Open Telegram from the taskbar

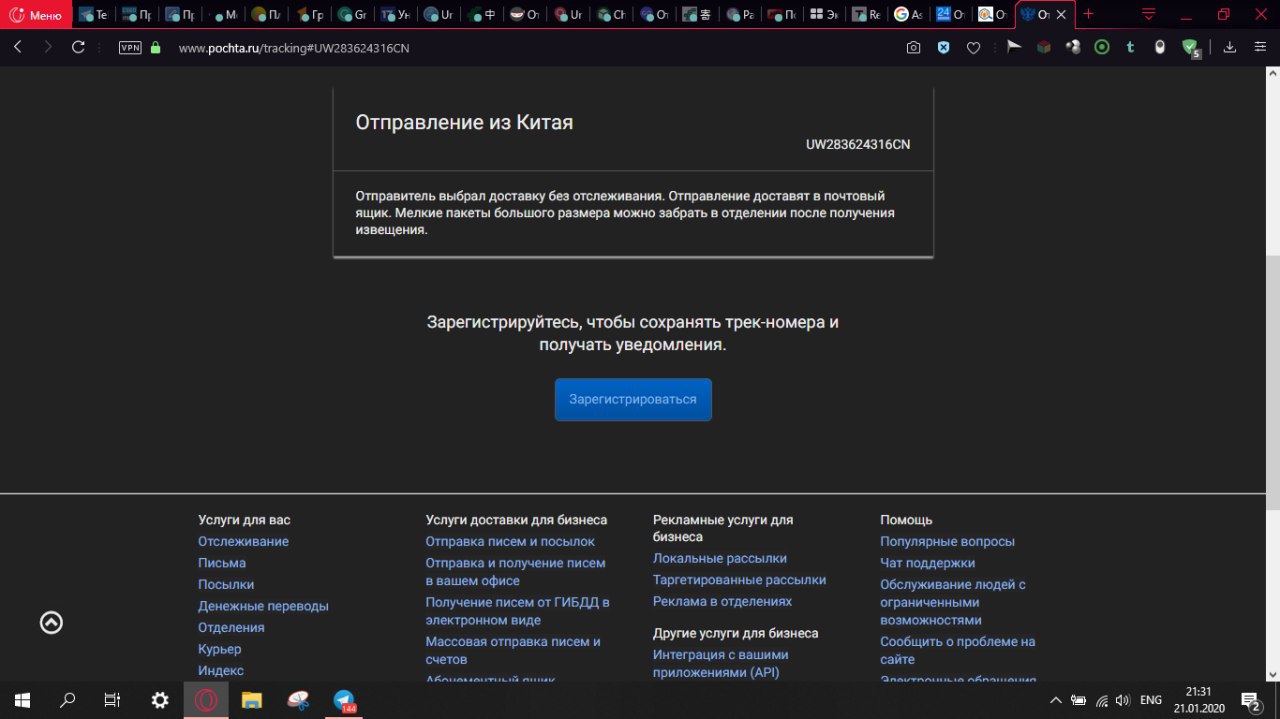[345, 700]
